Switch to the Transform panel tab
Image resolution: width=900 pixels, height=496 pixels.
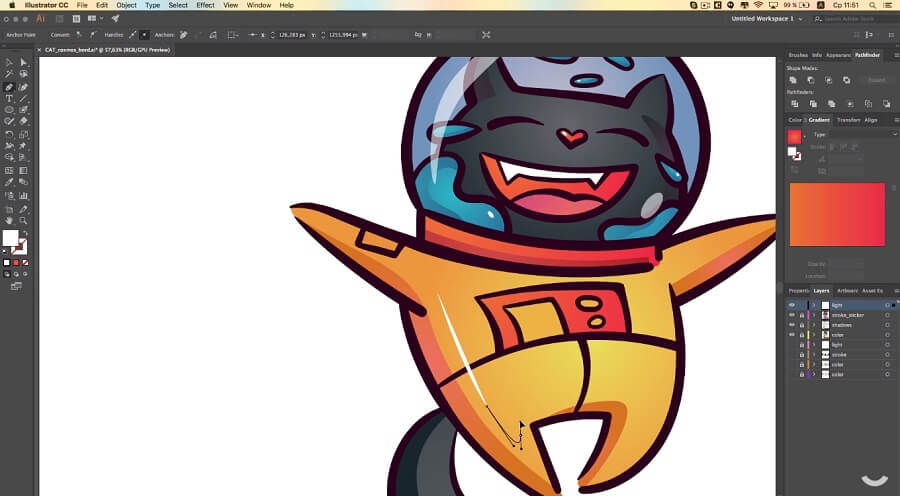(x=848, y=120)
